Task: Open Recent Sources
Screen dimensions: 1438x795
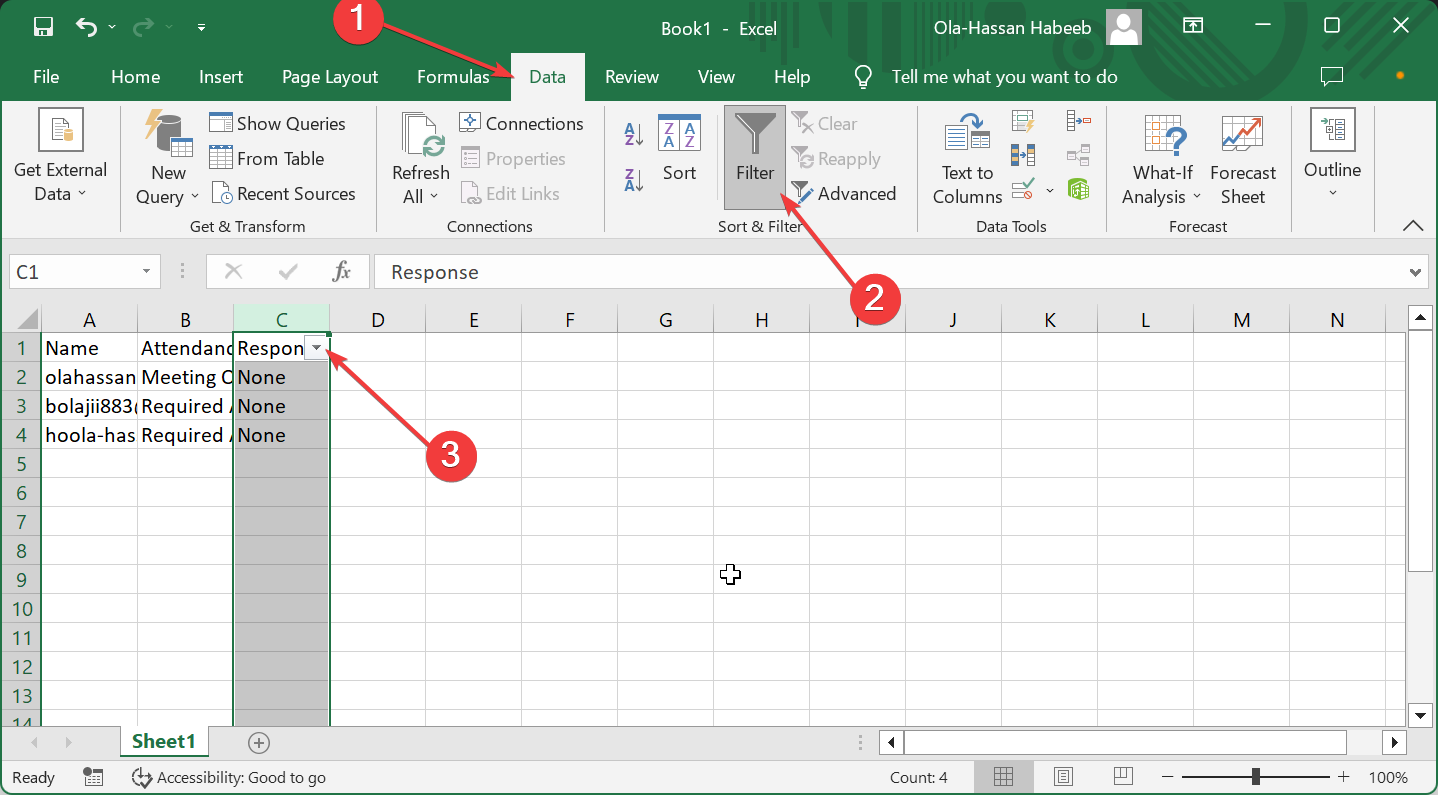Action: click(283, 193)
